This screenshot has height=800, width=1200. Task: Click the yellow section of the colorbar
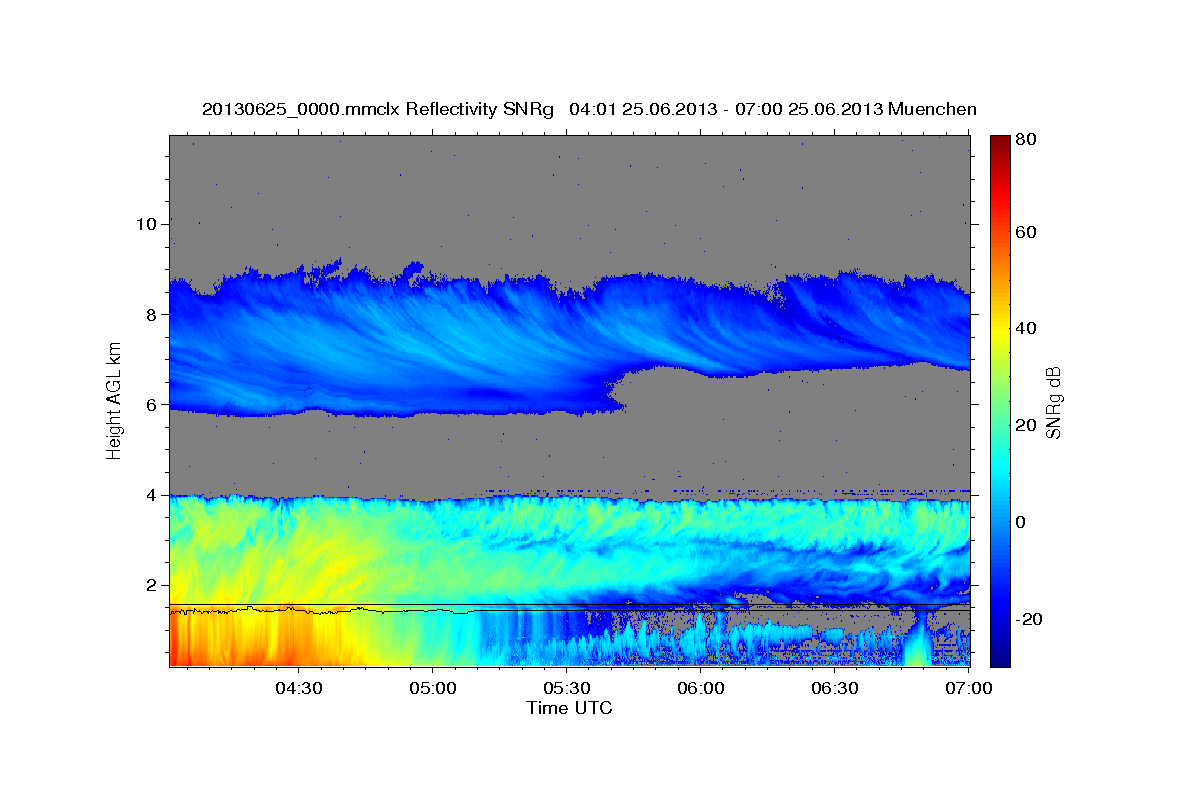point(999,330)
